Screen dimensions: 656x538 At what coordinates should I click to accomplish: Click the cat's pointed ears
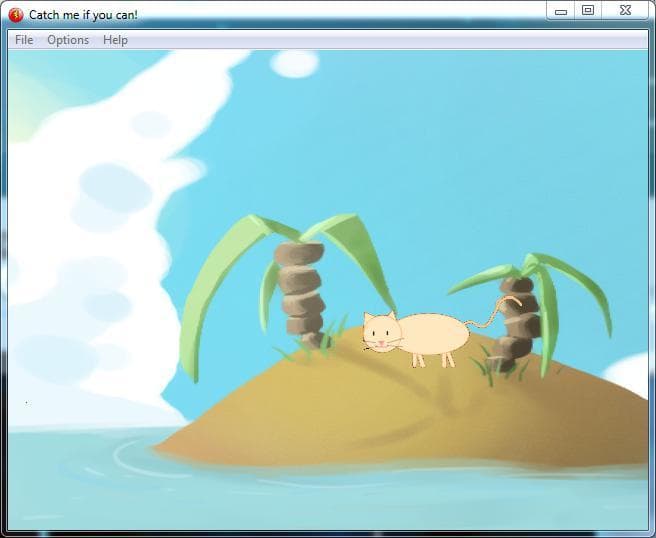click(x=379, y=315)
